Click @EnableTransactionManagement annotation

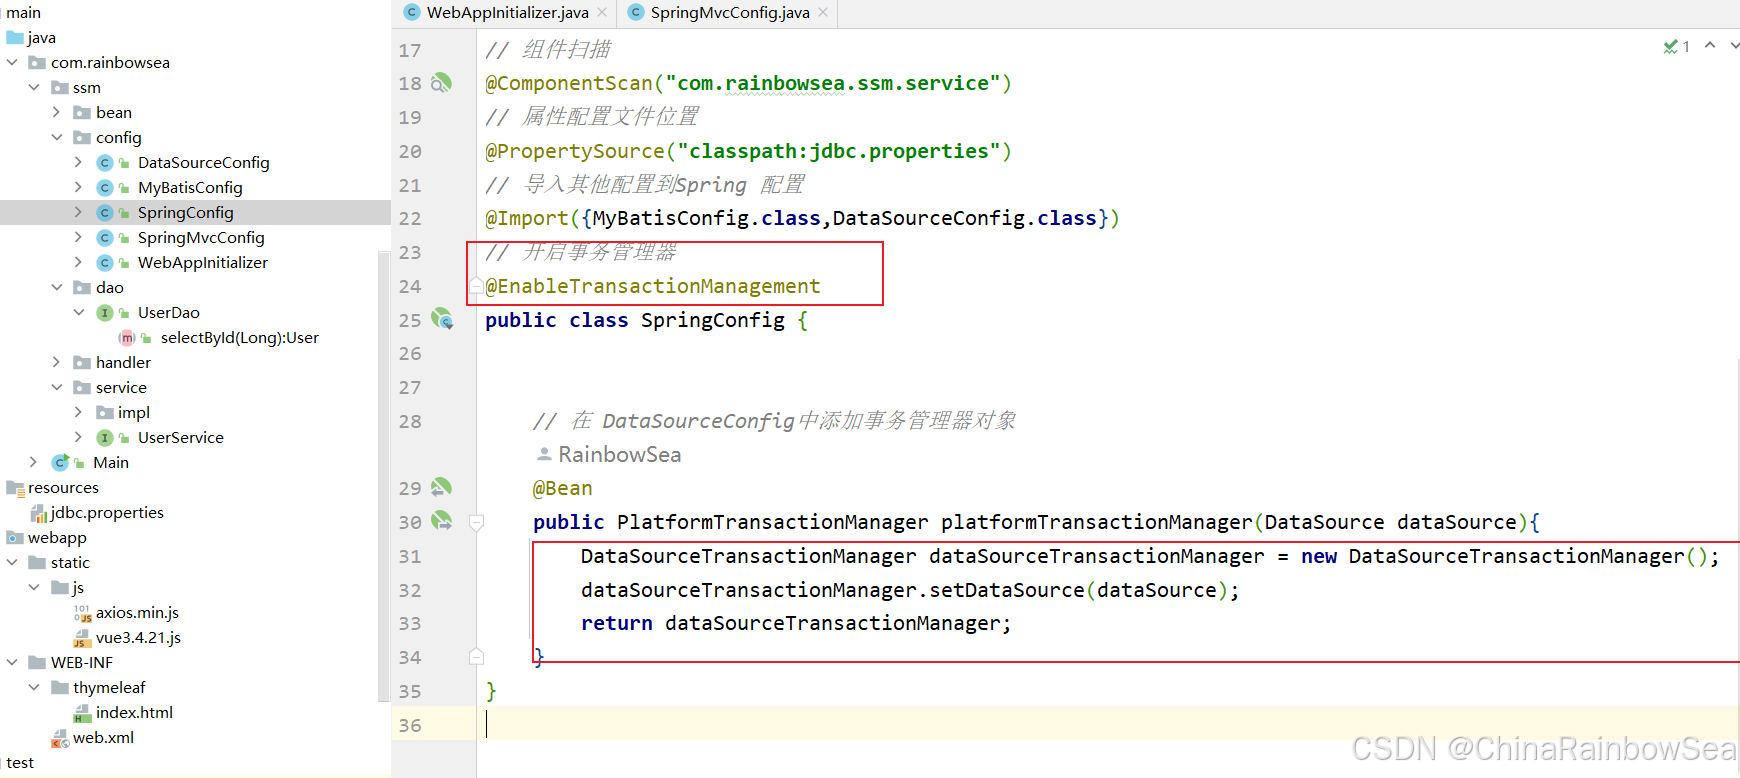pyautogui.click(x=653, y=286)
